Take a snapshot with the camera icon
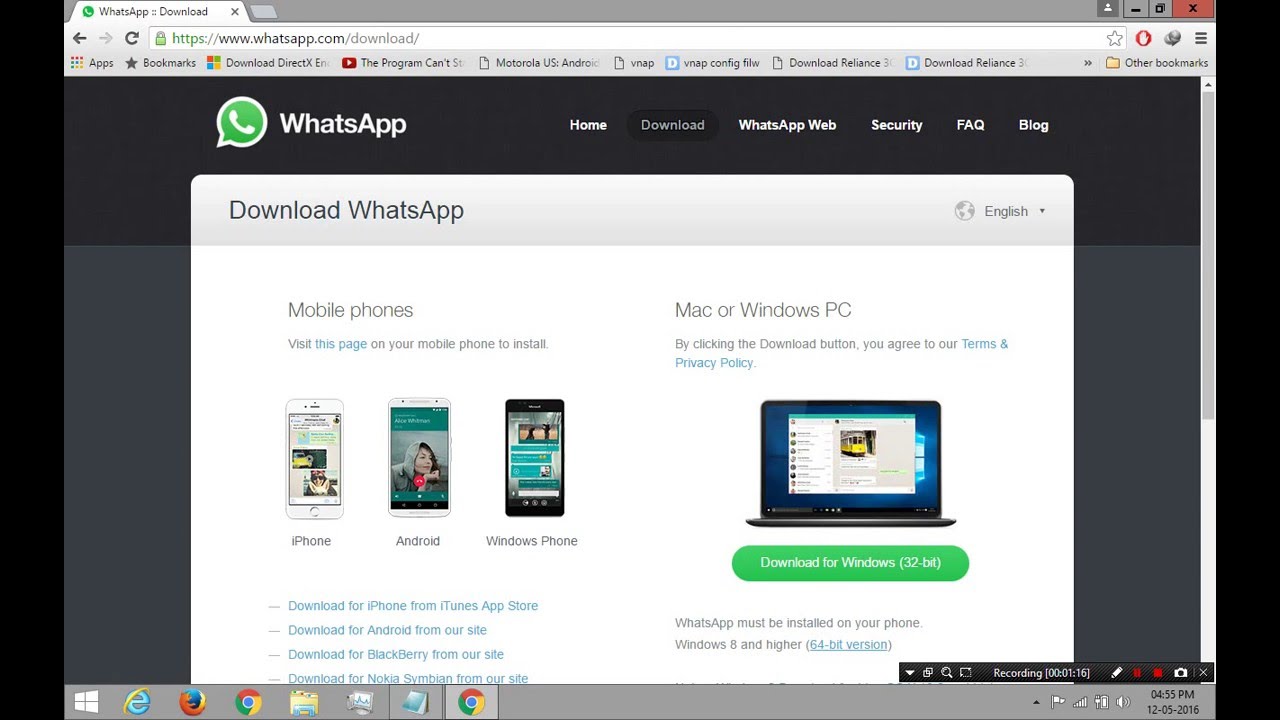Image resolution: width=1280 pixels, height=720 pixels. click(1181, 673)
